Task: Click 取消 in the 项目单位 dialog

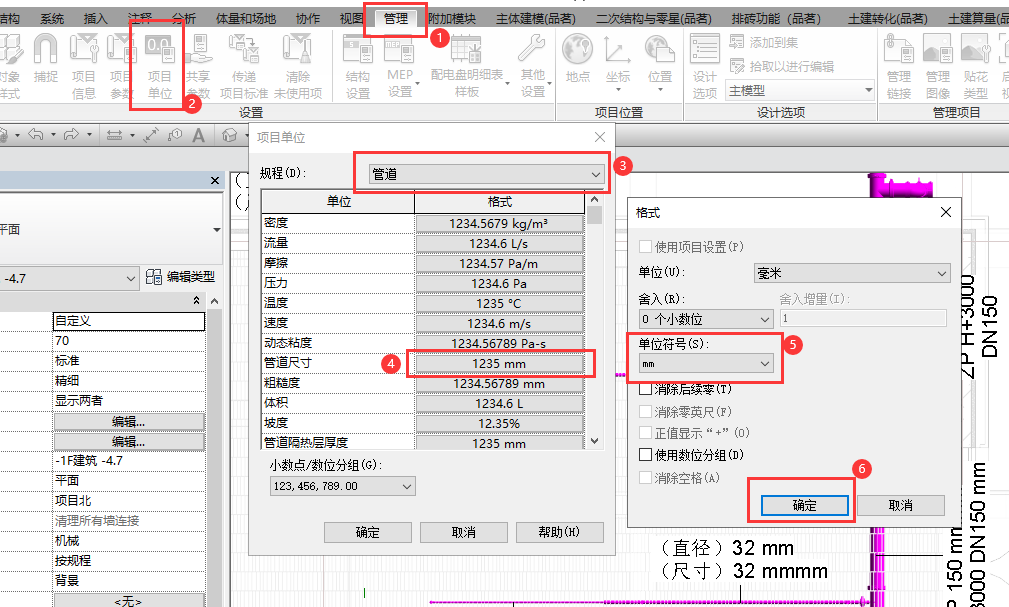Action: tap(463, 532)
